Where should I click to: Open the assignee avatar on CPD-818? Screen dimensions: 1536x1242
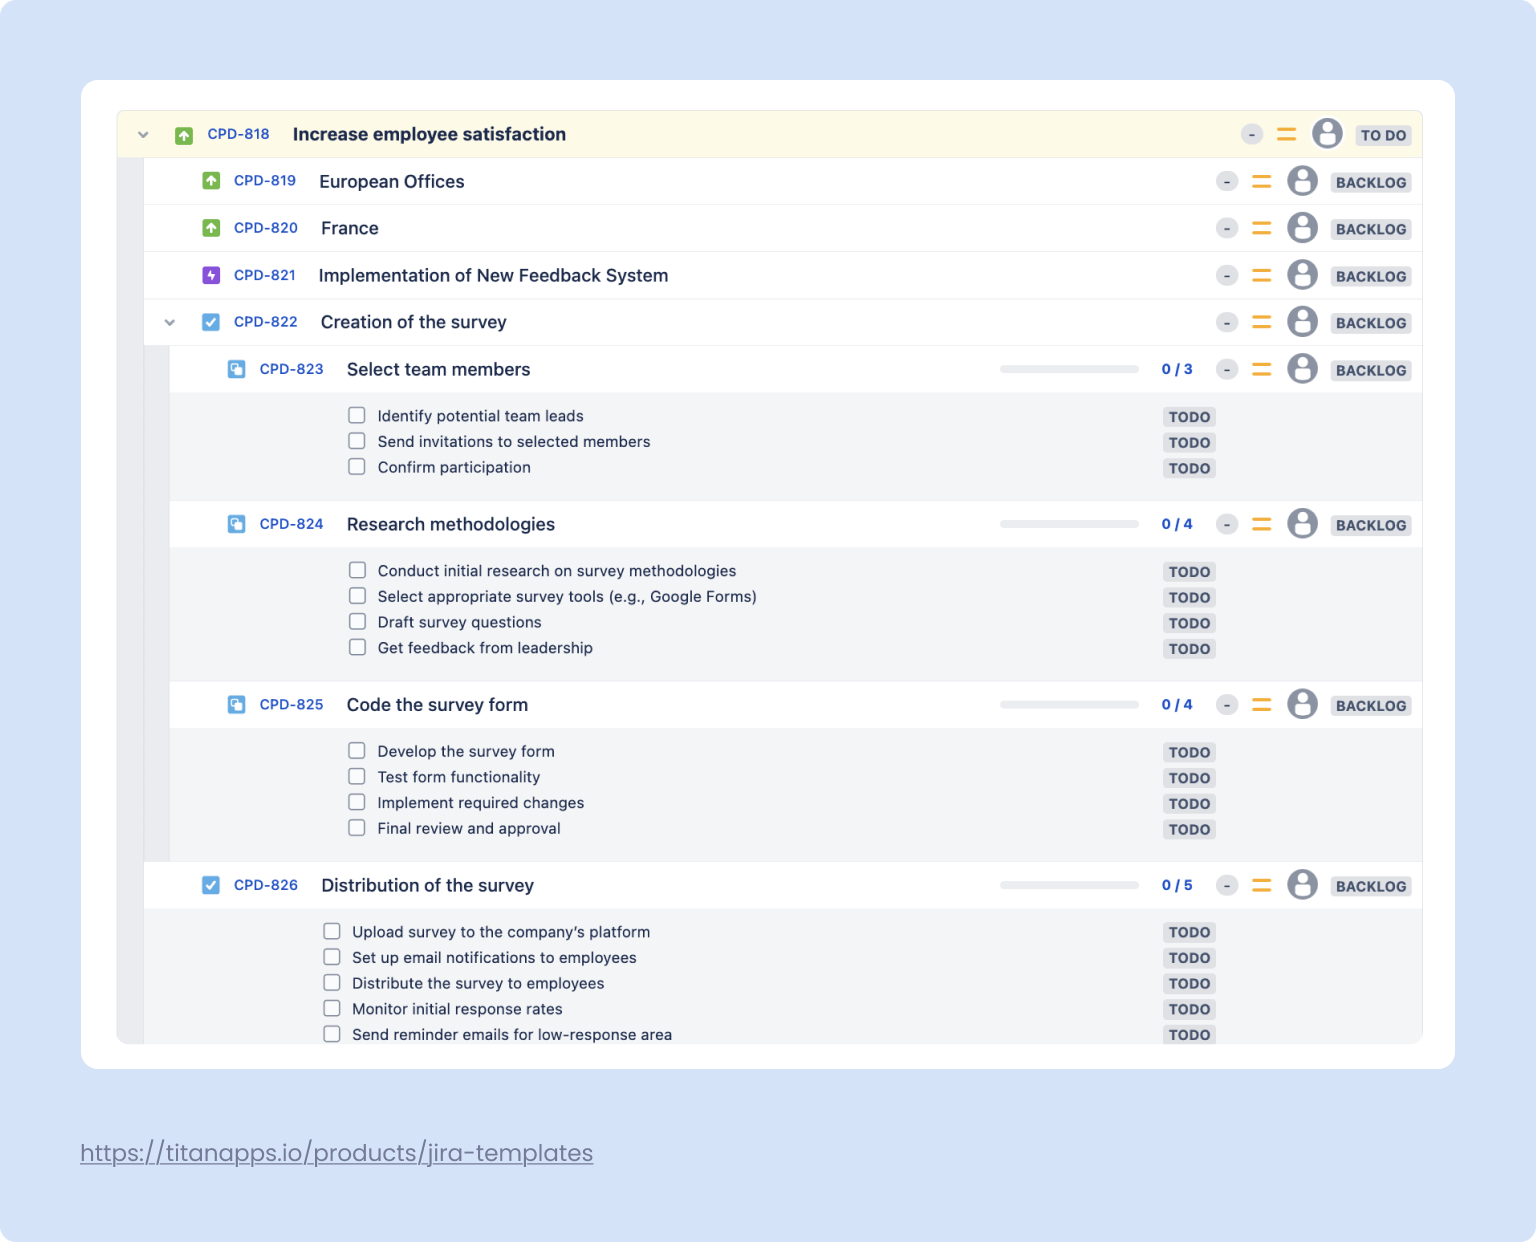click(1327, 133)
